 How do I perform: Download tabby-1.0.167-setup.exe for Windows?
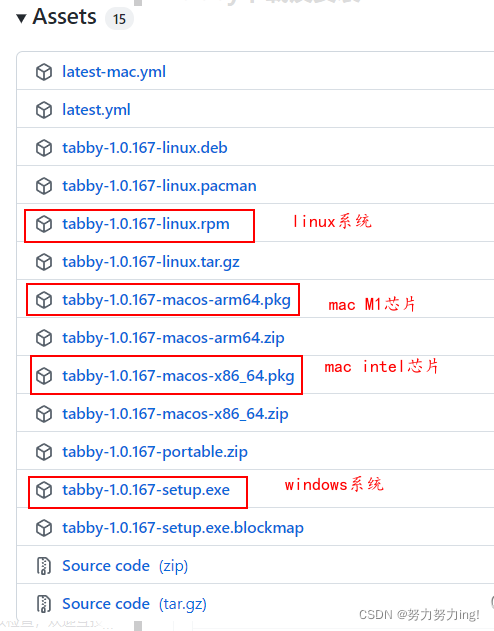click(146, 490)
